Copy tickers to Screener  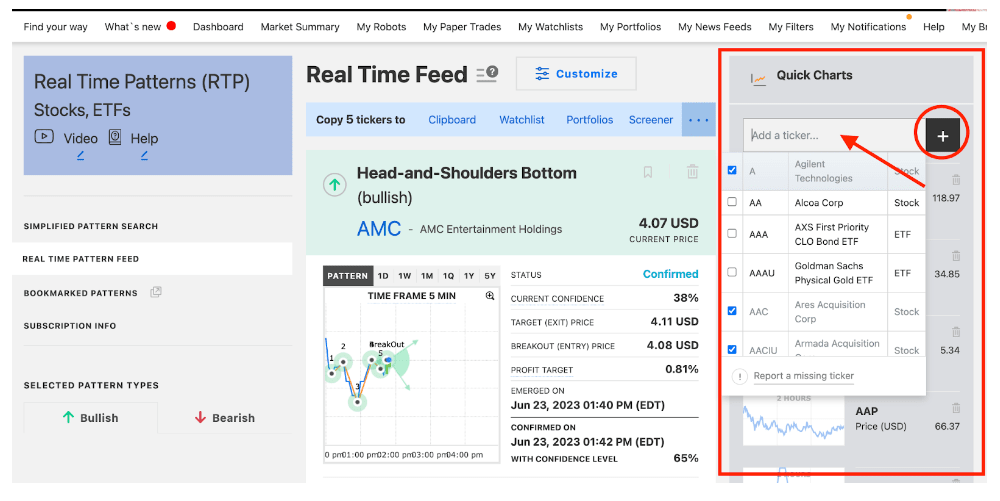651,120
